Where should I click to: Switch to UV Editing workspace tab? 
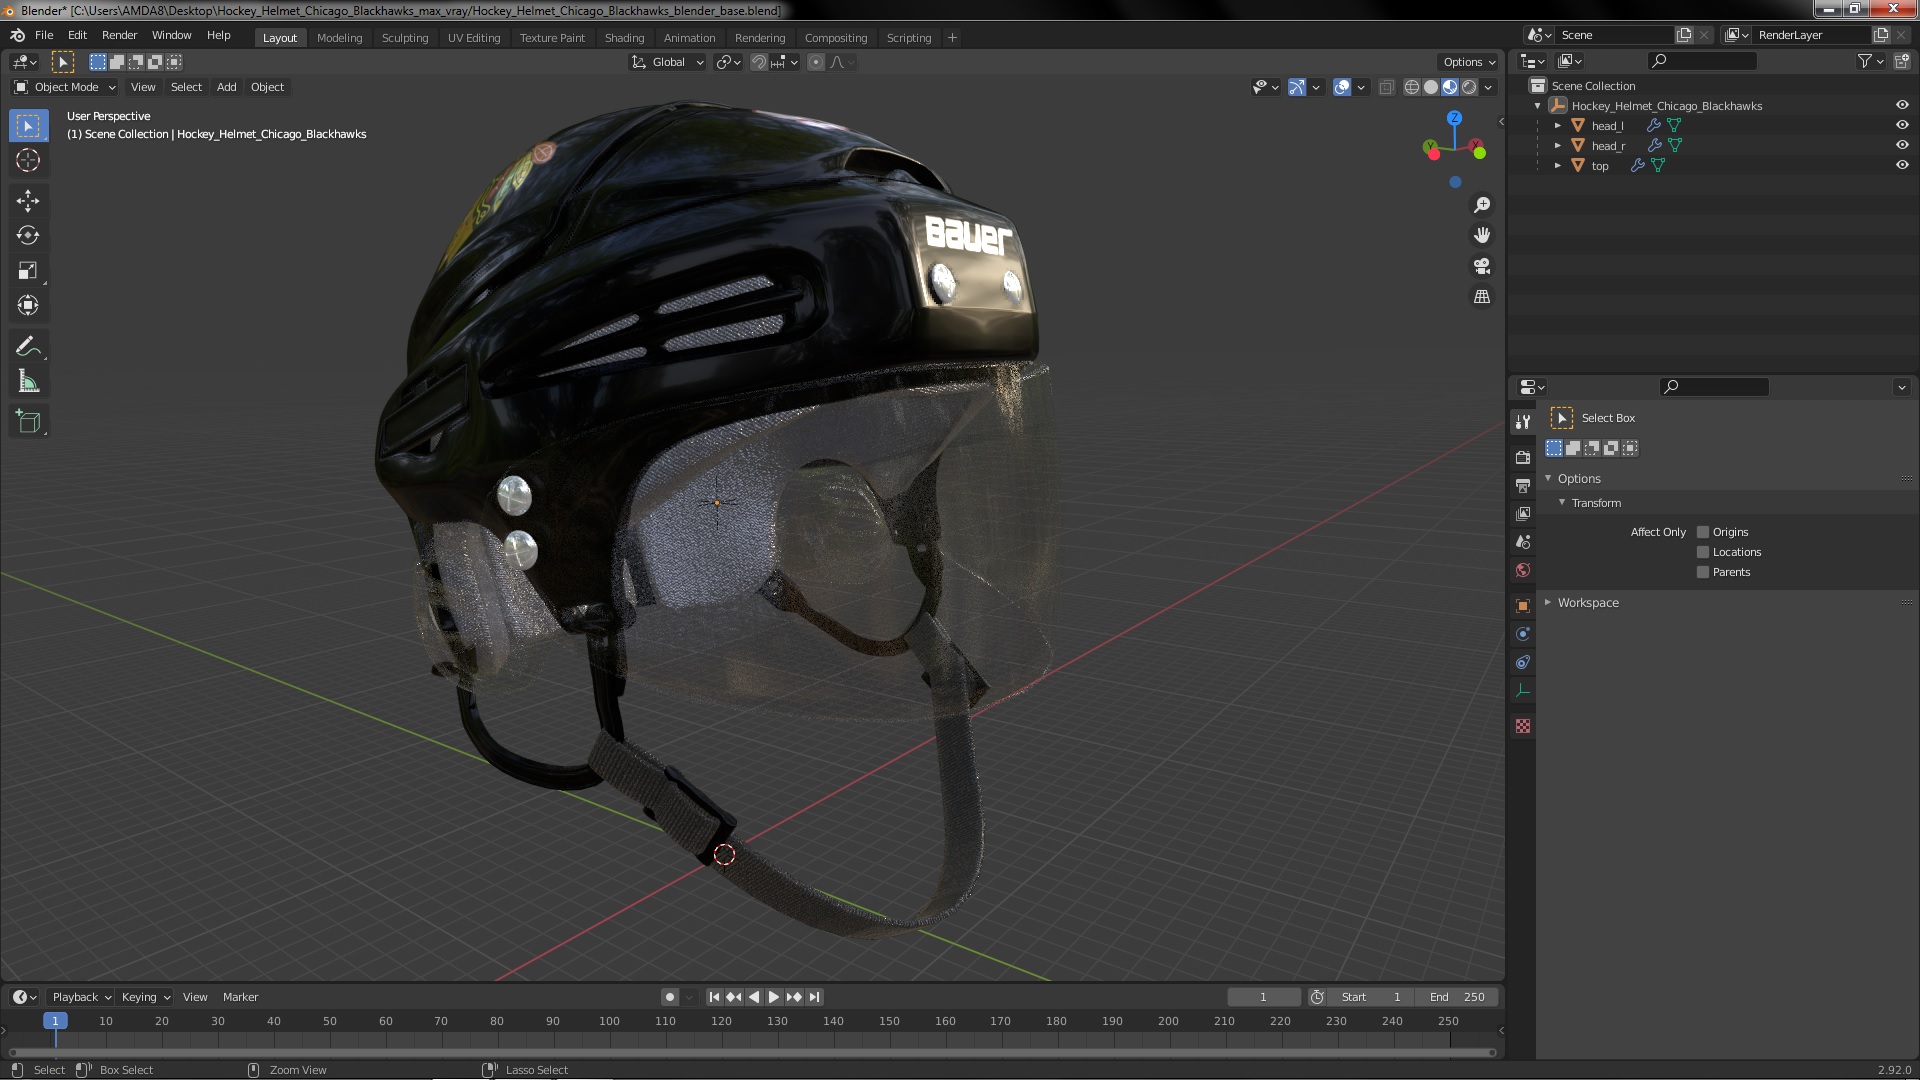(474, 38)
